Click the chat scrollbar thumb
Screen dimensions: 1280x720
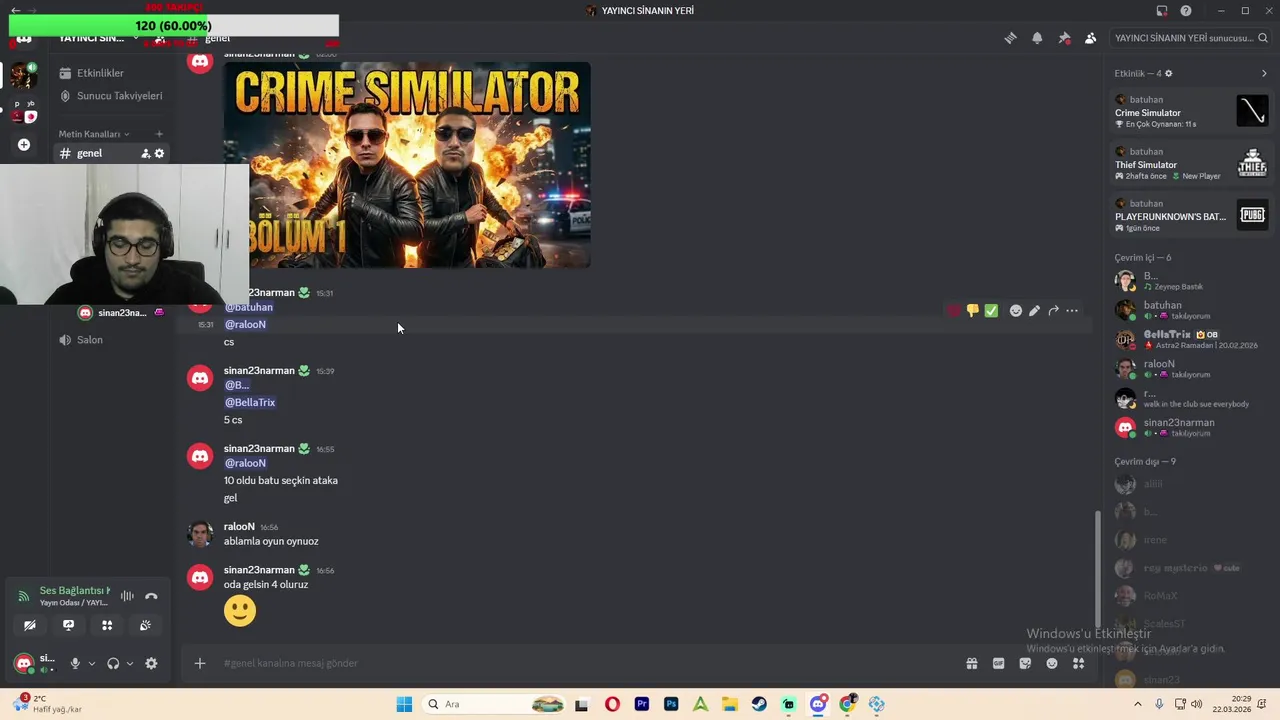(1097, 568)
